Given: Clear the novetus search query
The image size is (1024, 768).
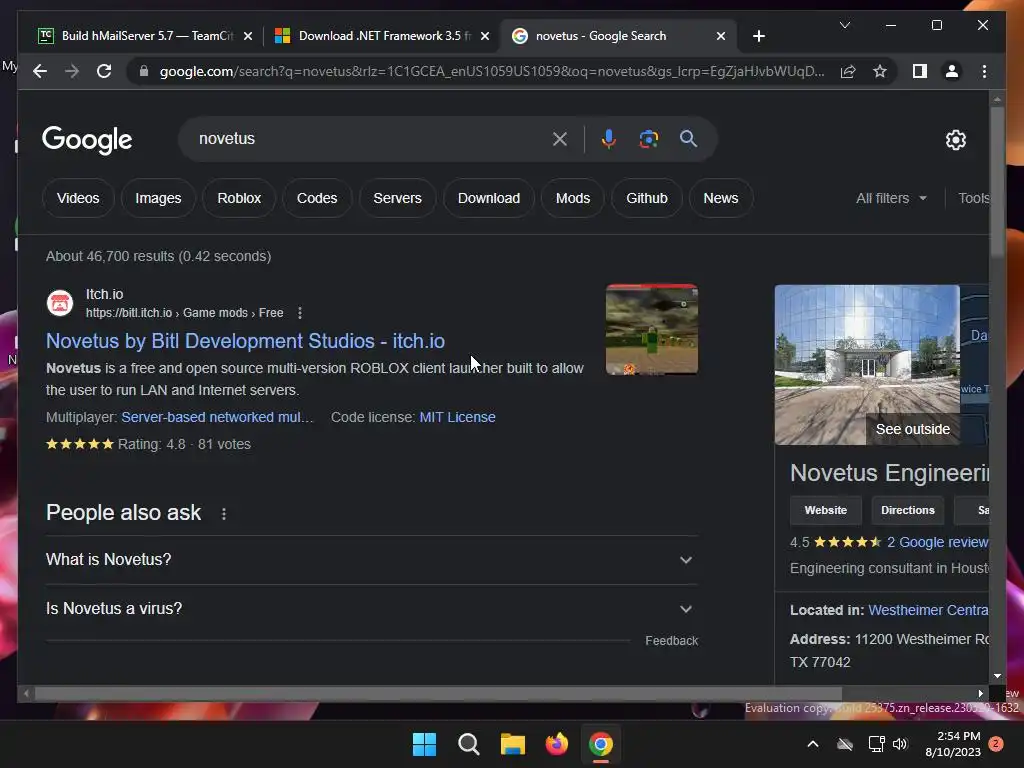Looking at the screenshot, I should pyautogui.click(x=560, y=138).
